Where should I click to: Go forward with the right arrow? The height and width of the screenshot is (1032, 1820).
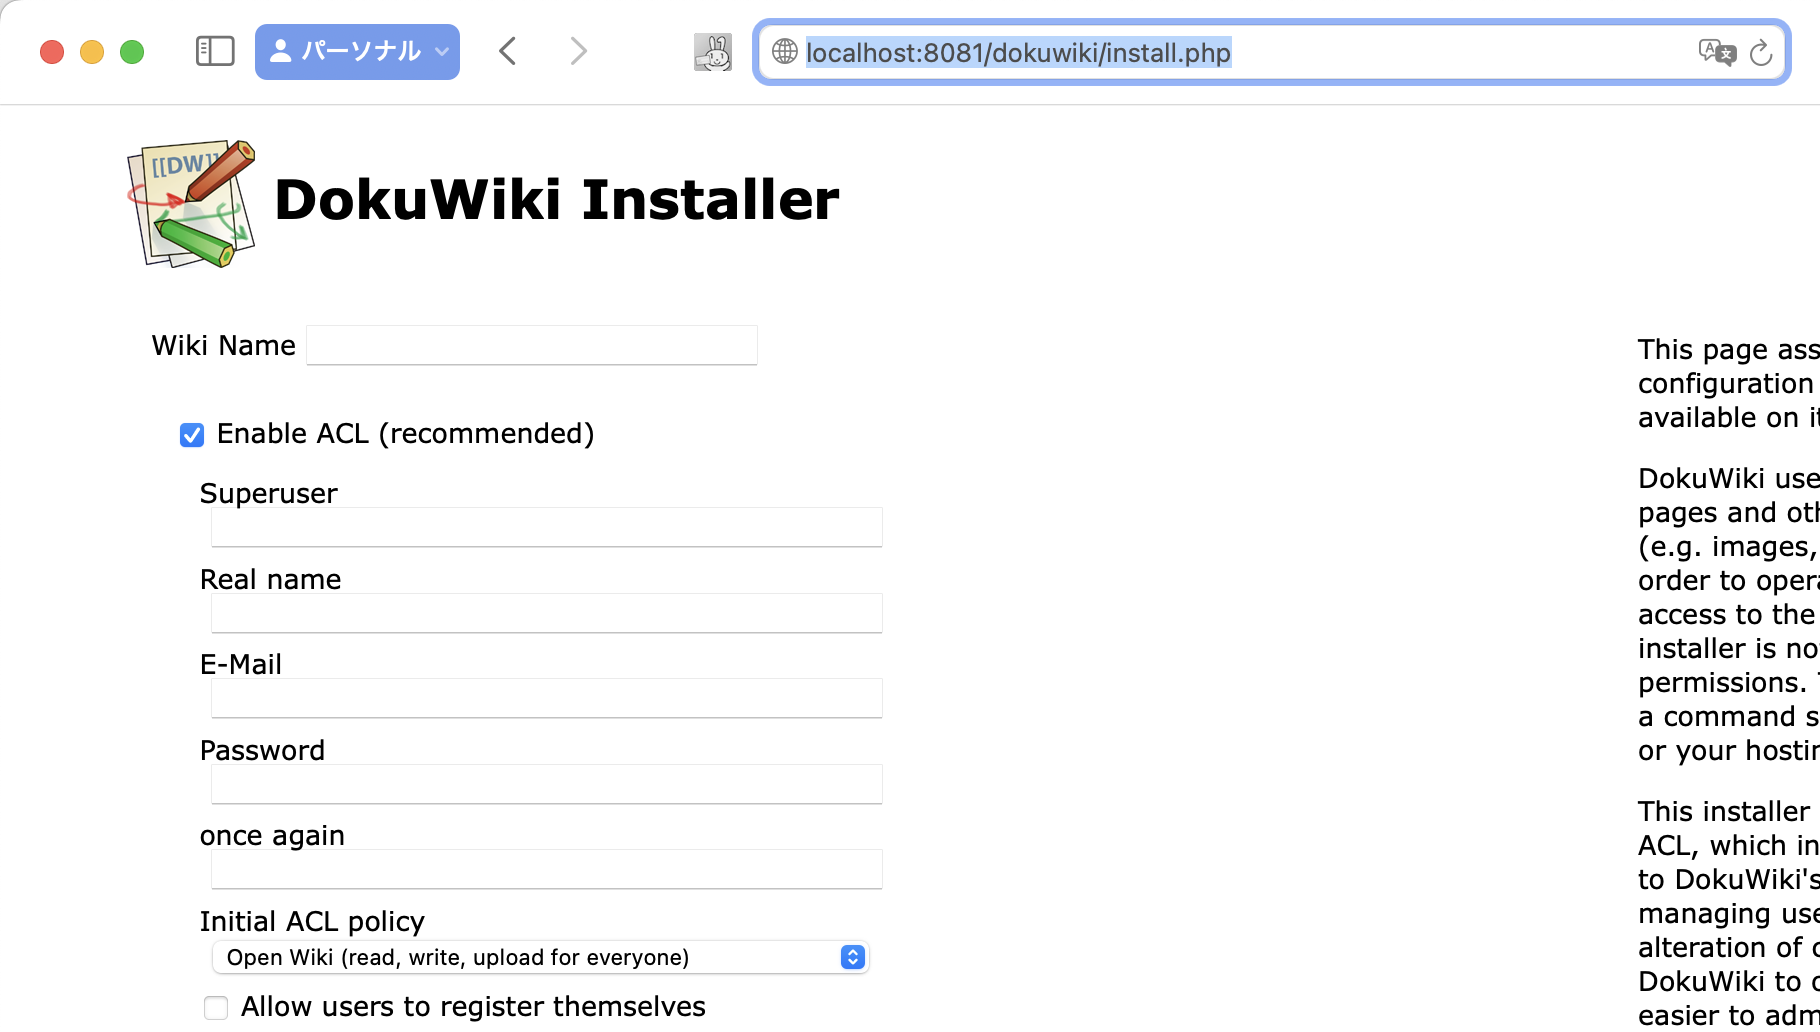[x=578, y=51]
